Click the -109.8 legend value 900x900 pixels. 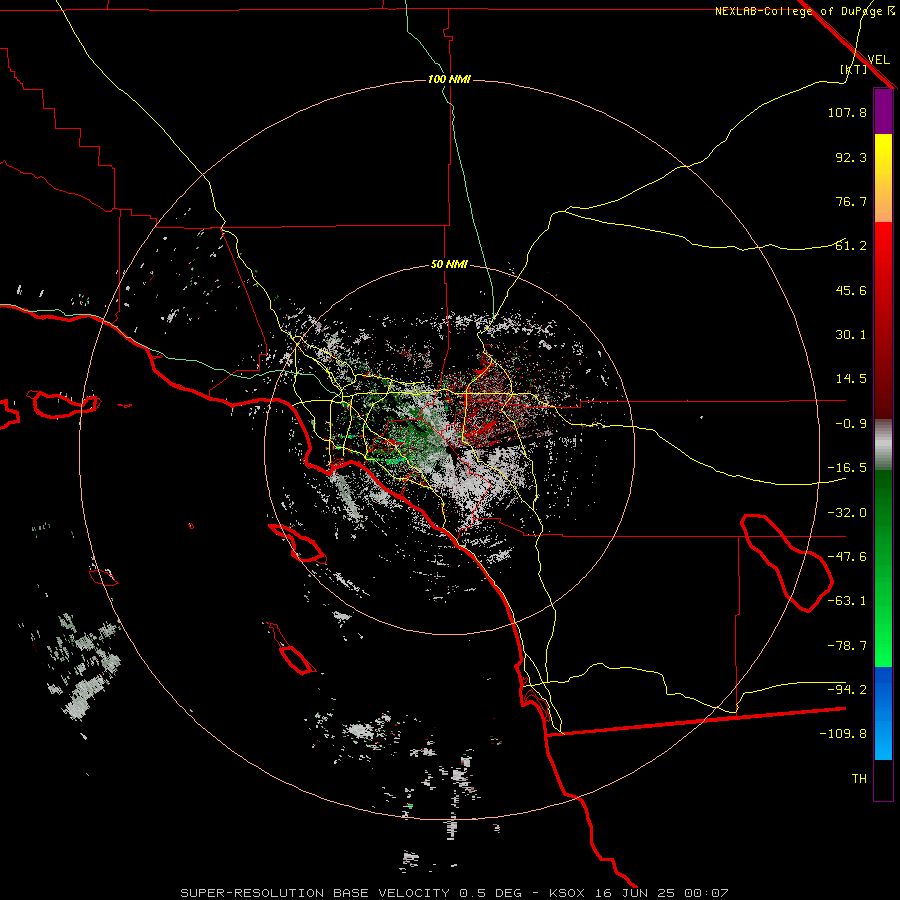(843, 734)
